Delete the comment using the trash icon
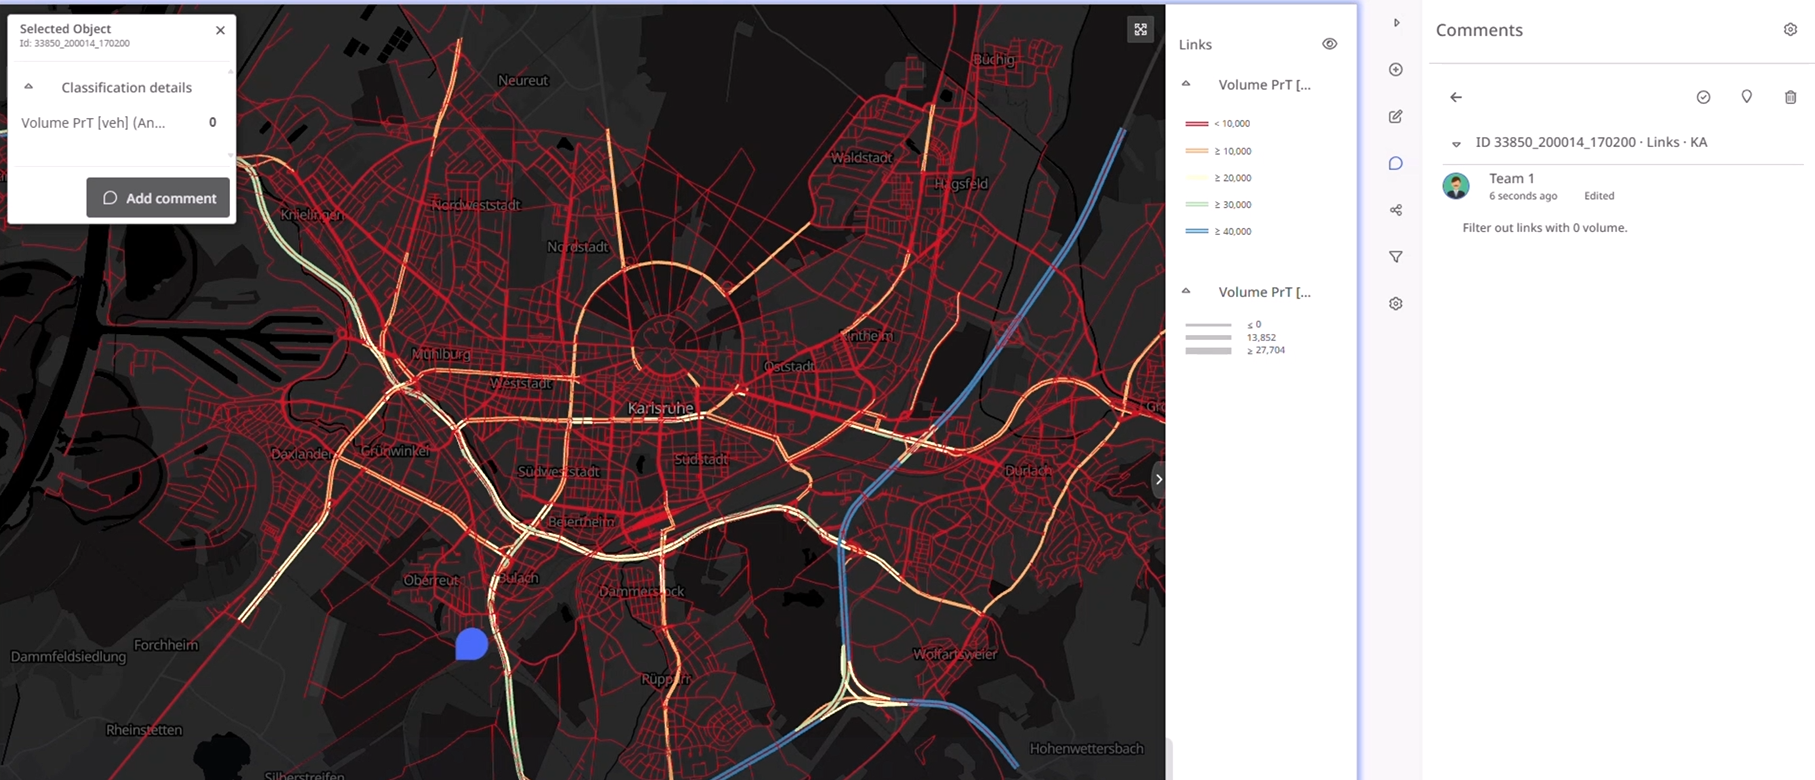 [x=1790, y=97]
